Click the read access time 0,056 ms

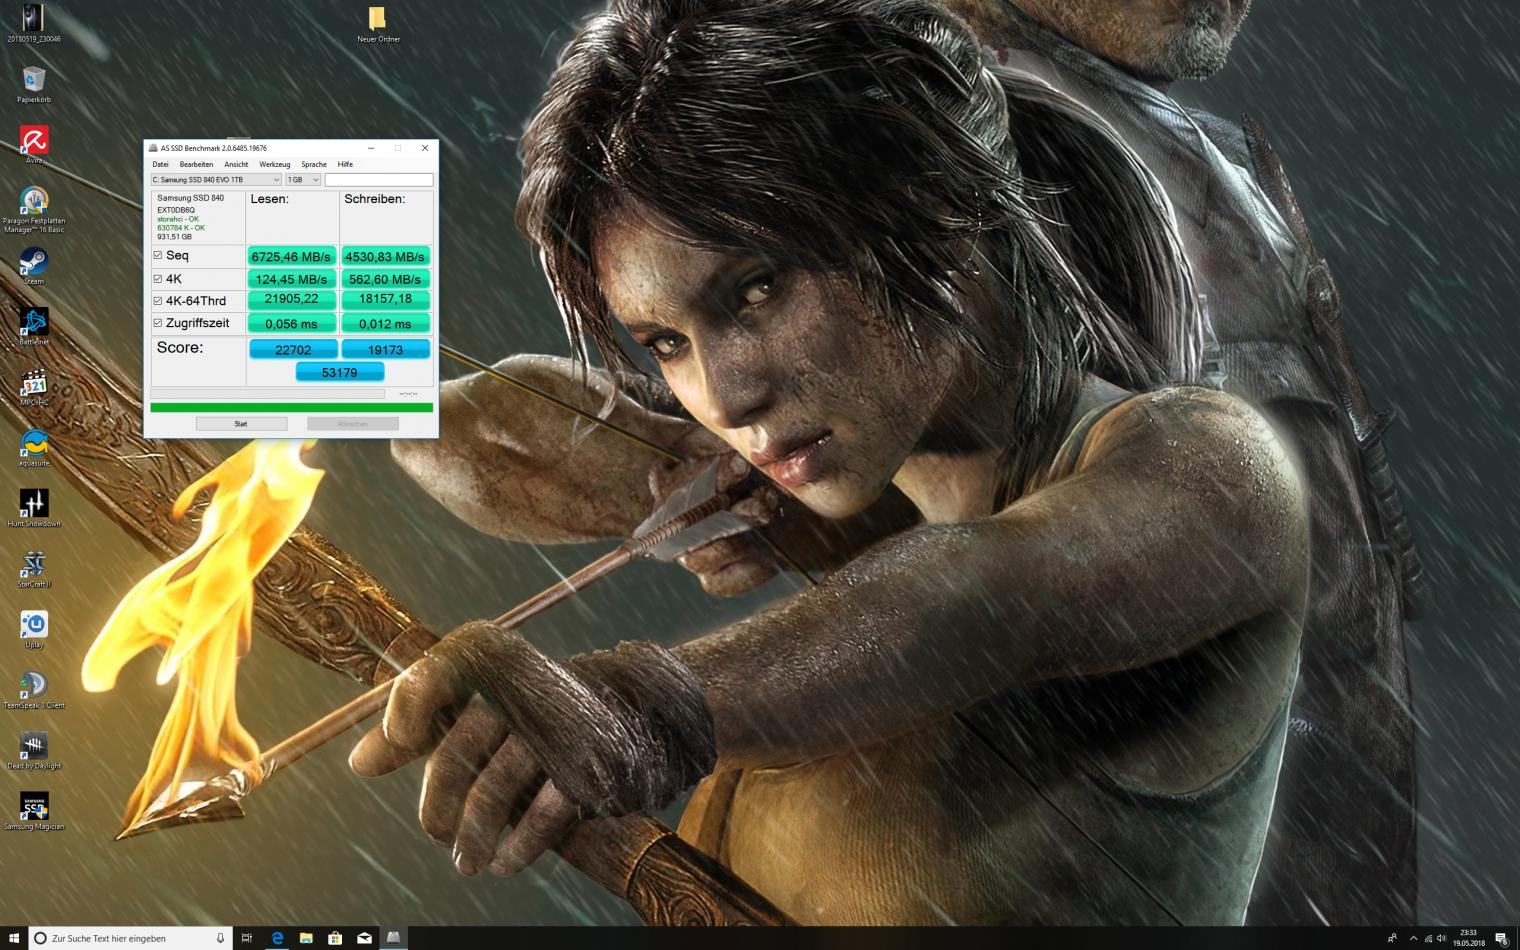(x=291, y=324)
